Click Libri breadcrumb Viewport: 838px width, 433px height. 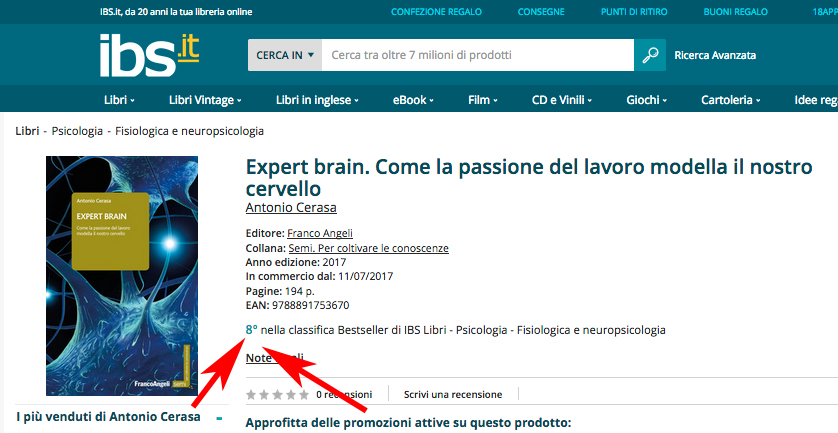[27, 131]
